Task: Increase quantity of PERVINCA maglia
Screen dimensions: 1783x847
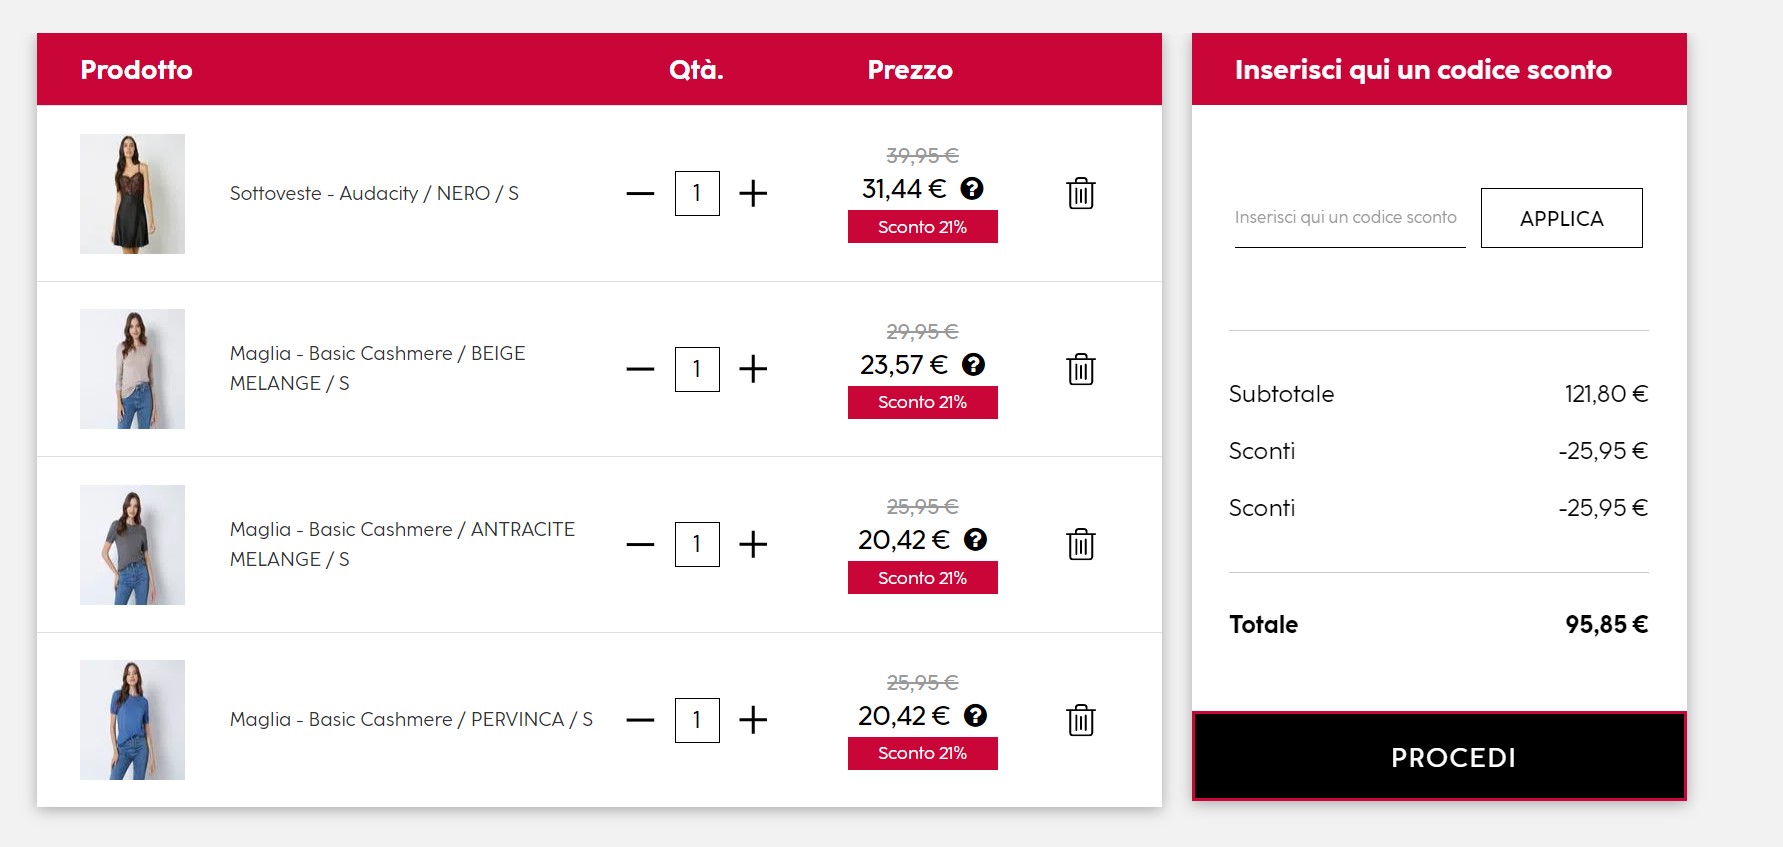Action: pyautogui.click(x=753, y=720)
